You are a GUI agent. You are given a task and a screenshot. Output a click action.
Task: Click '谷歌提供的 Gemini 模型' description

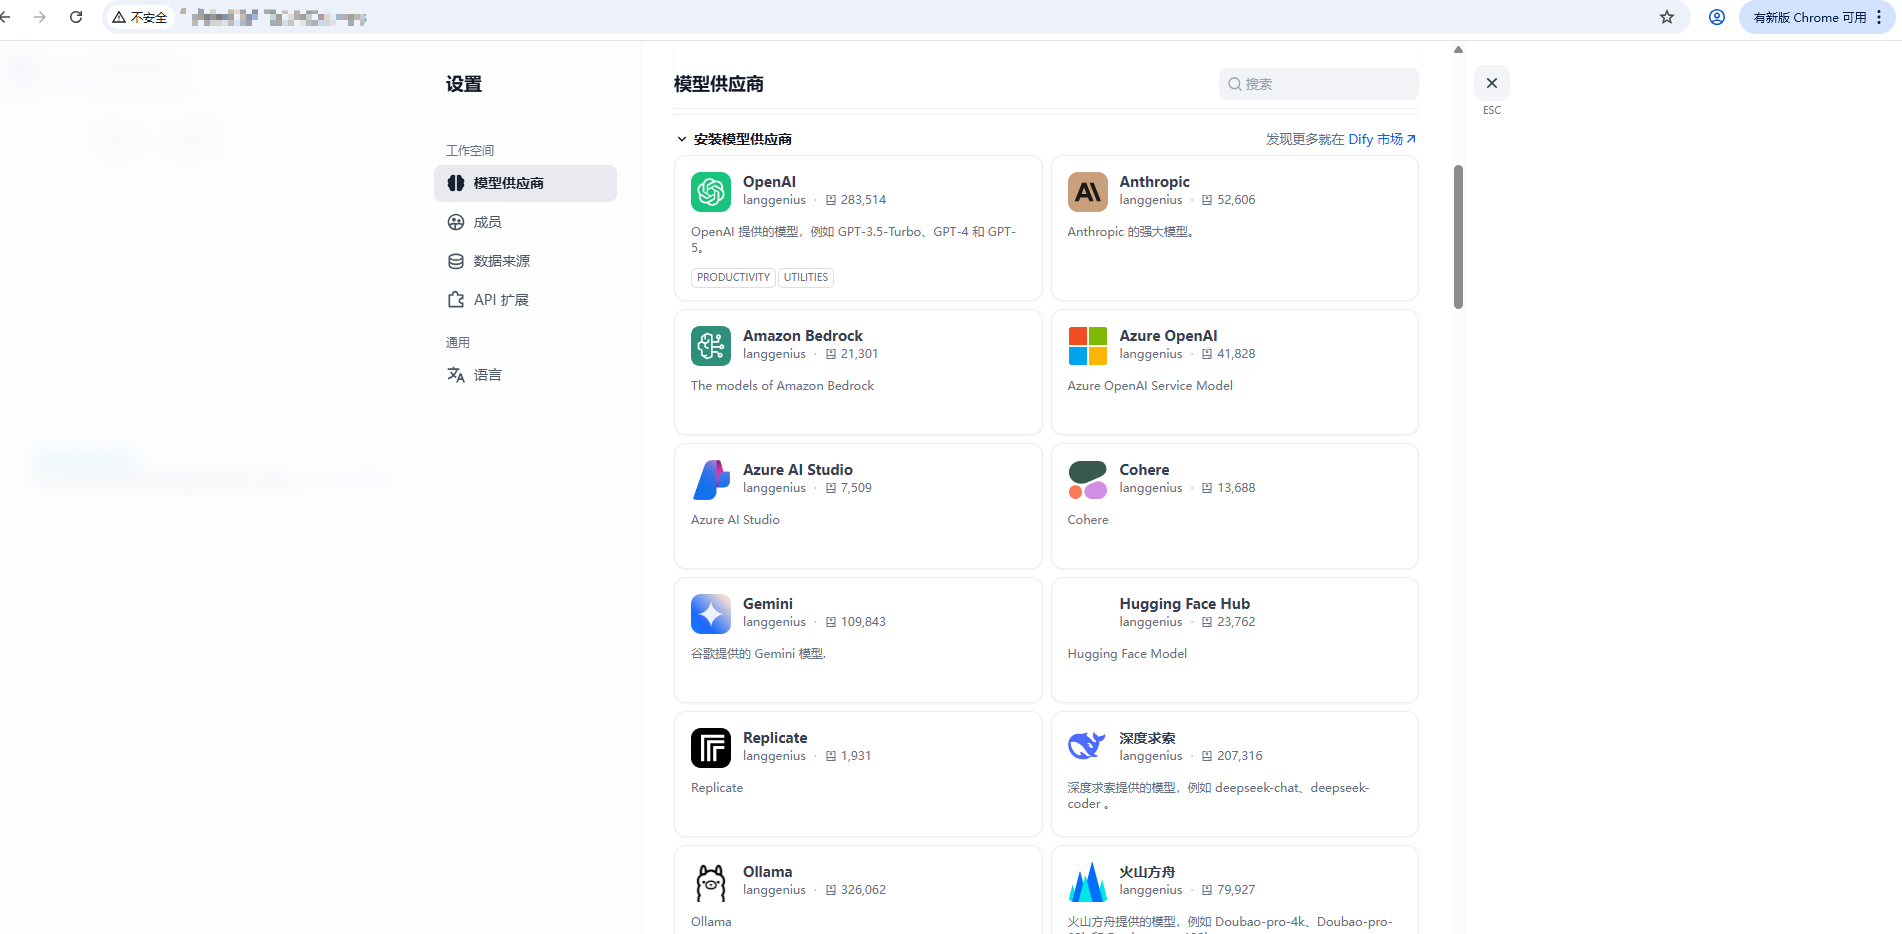[758, 654]
